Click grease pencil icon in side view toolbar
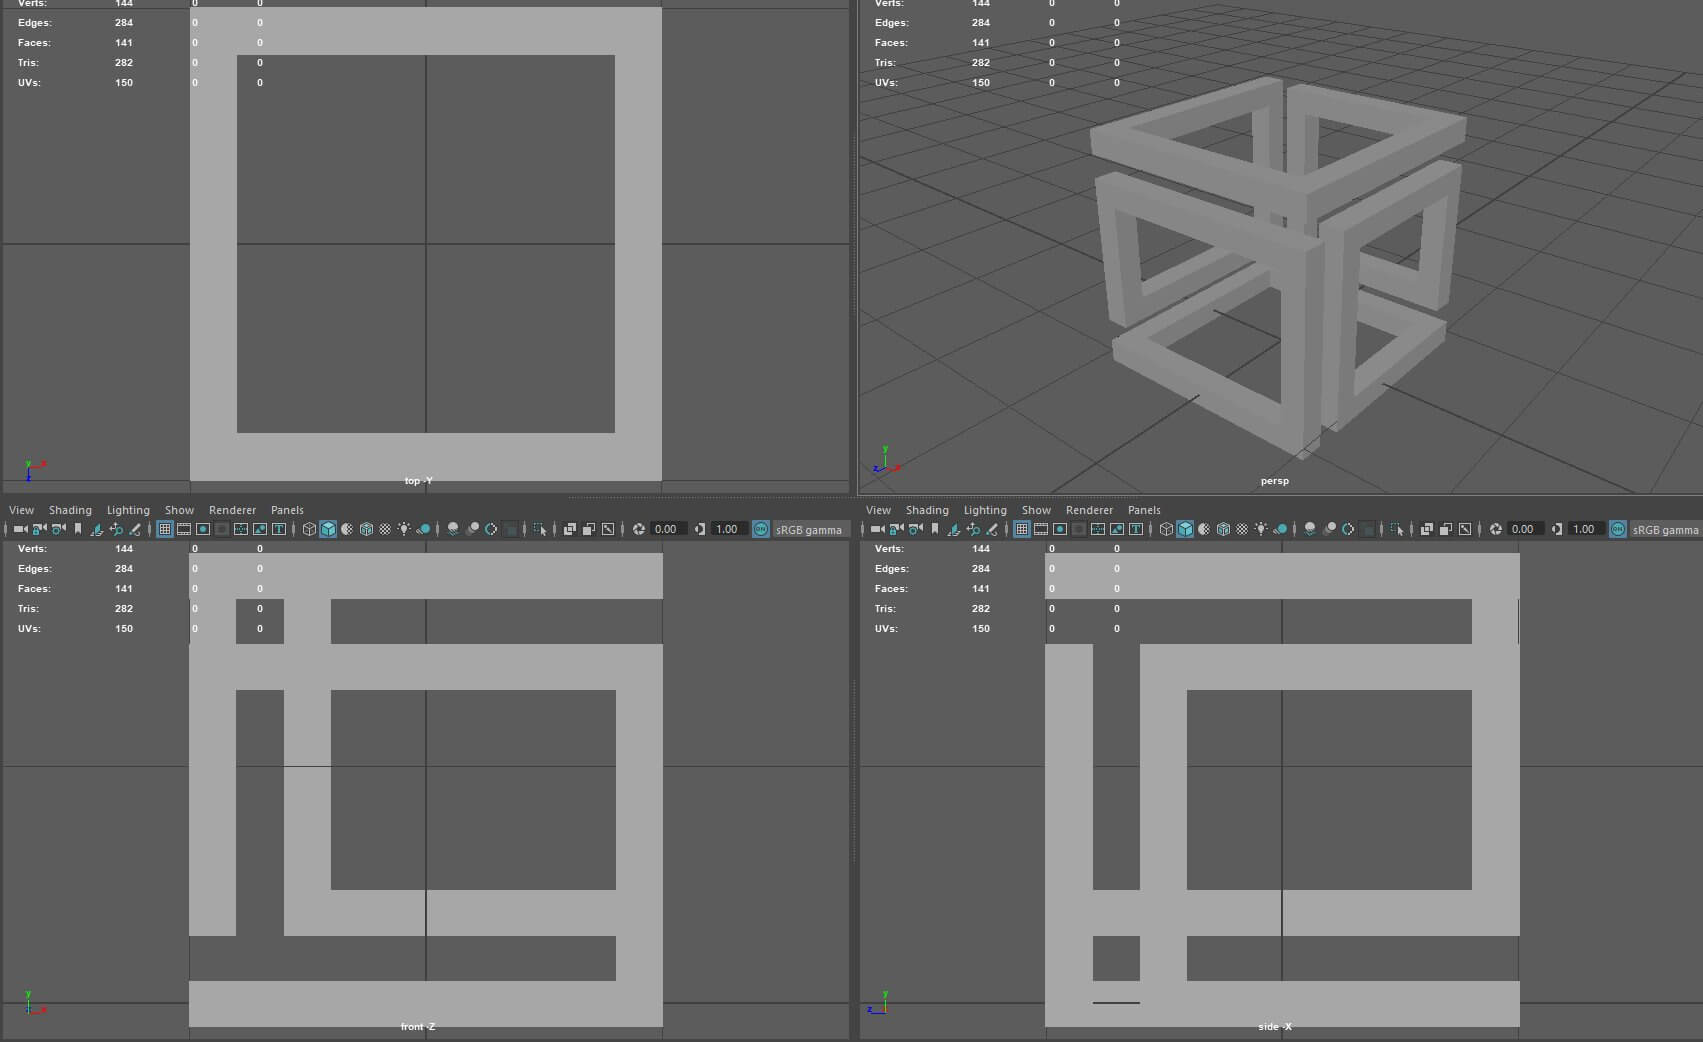The width and height of the screenshot is (1703, 1042). coord(992,529)
